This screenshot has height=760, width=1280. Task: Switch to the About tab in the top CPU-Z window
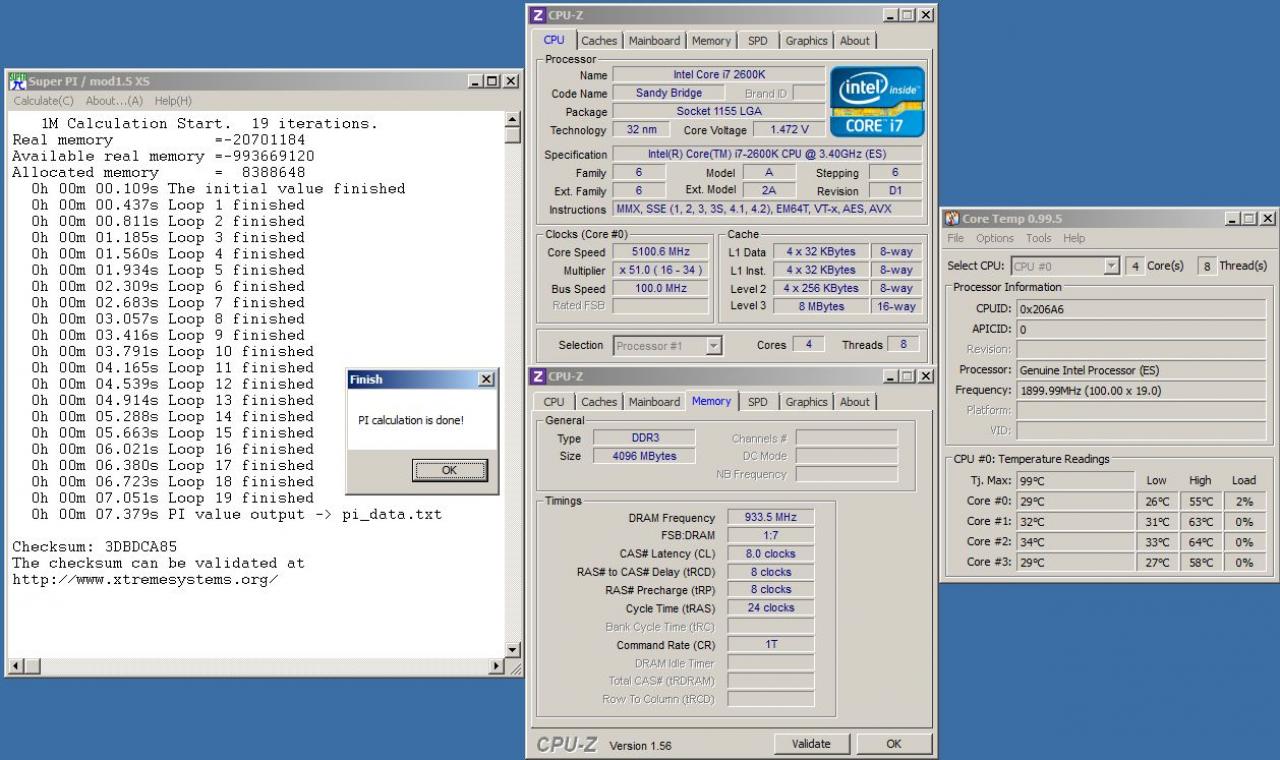(x=854, y=41)
